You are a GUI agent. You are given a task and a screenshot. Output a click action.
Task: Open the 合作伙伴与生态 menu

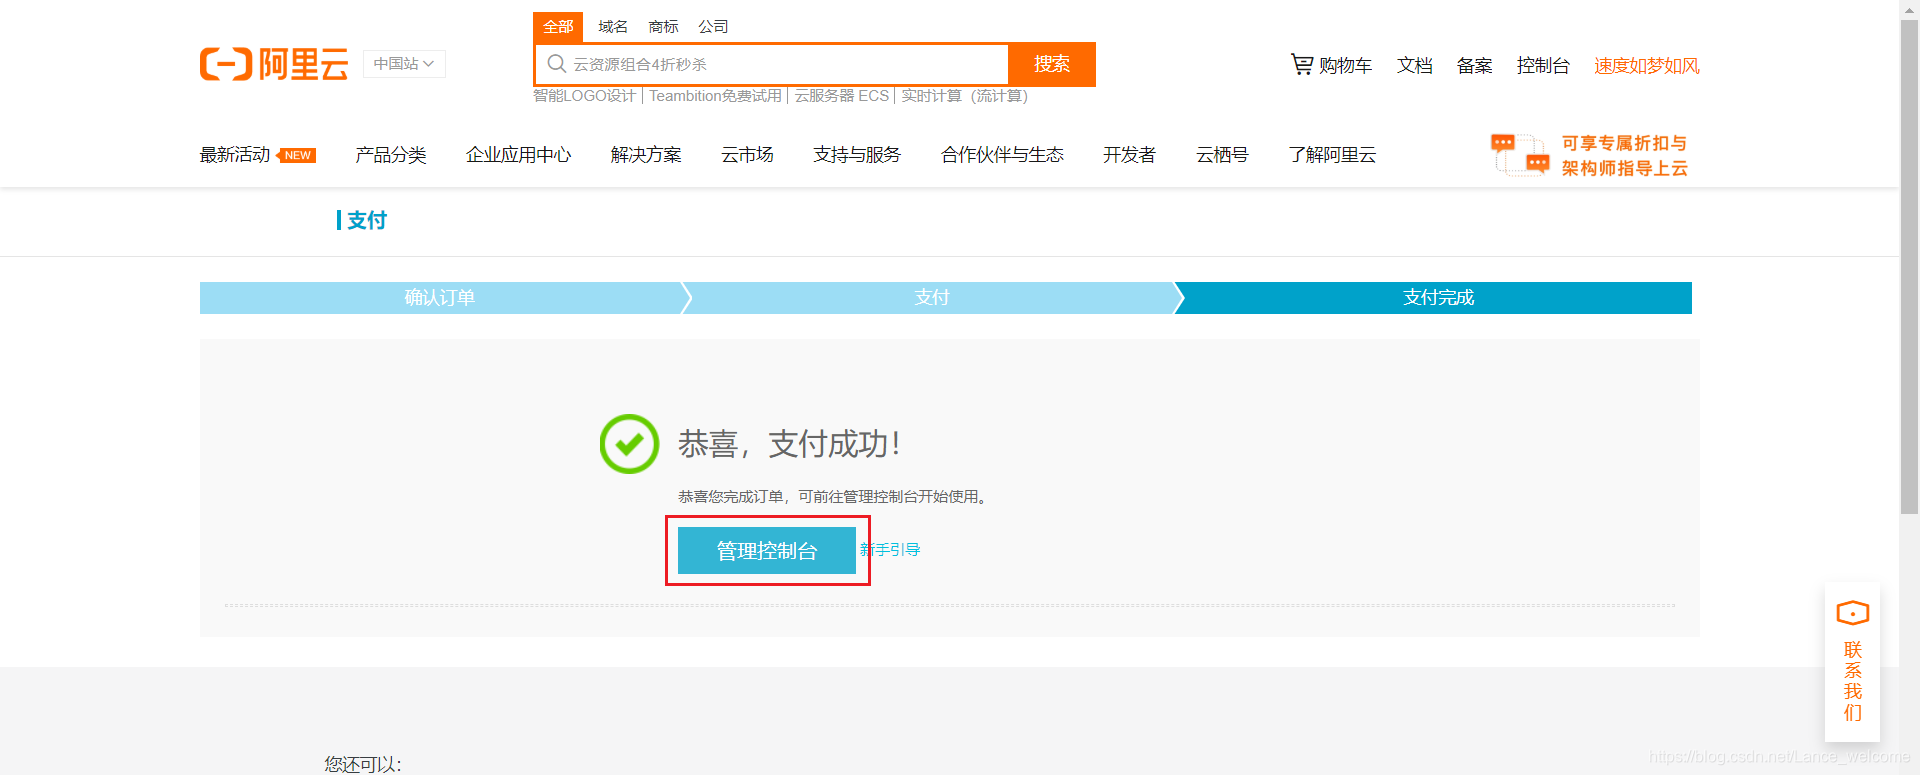pyautogui.click(x=1002, y=155)
